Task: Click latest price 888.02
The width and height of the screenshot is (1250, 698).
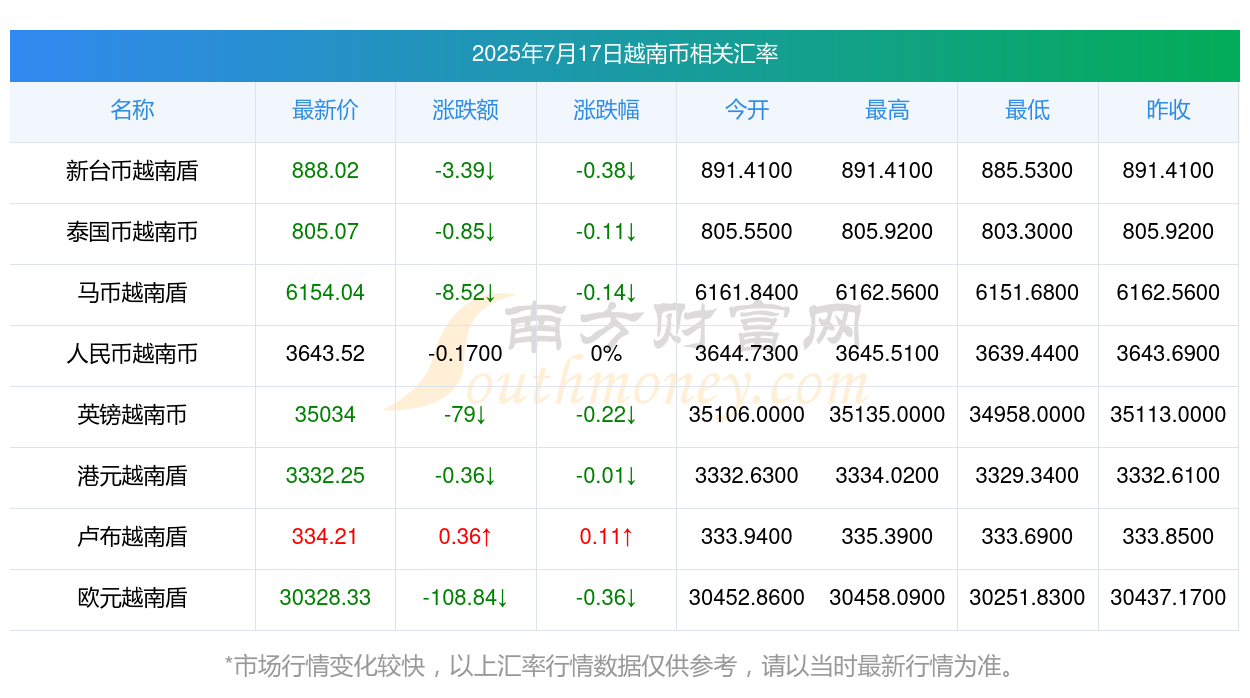Action: [325, 171]
